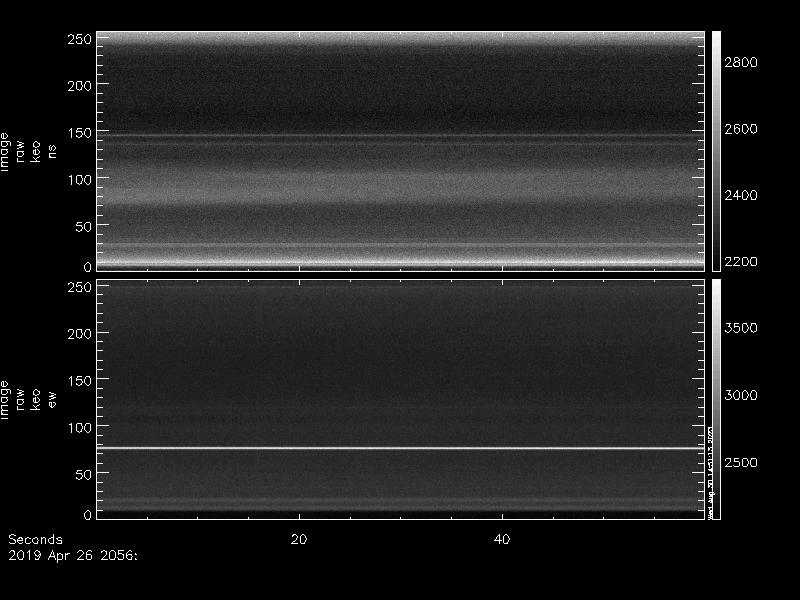Click the '200' tick of the ew keogram

pos(79,334)
